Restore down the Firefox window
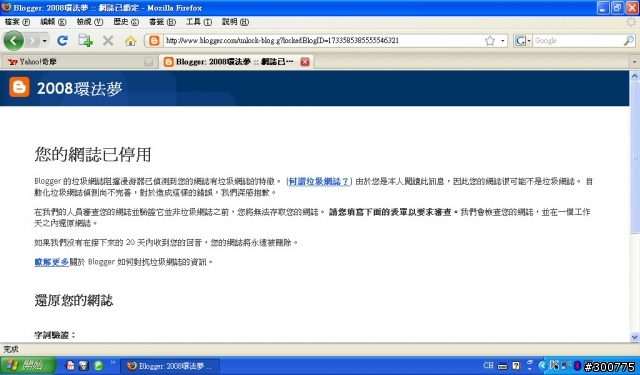Screen dimensions: 640x375 coord(618,8)
